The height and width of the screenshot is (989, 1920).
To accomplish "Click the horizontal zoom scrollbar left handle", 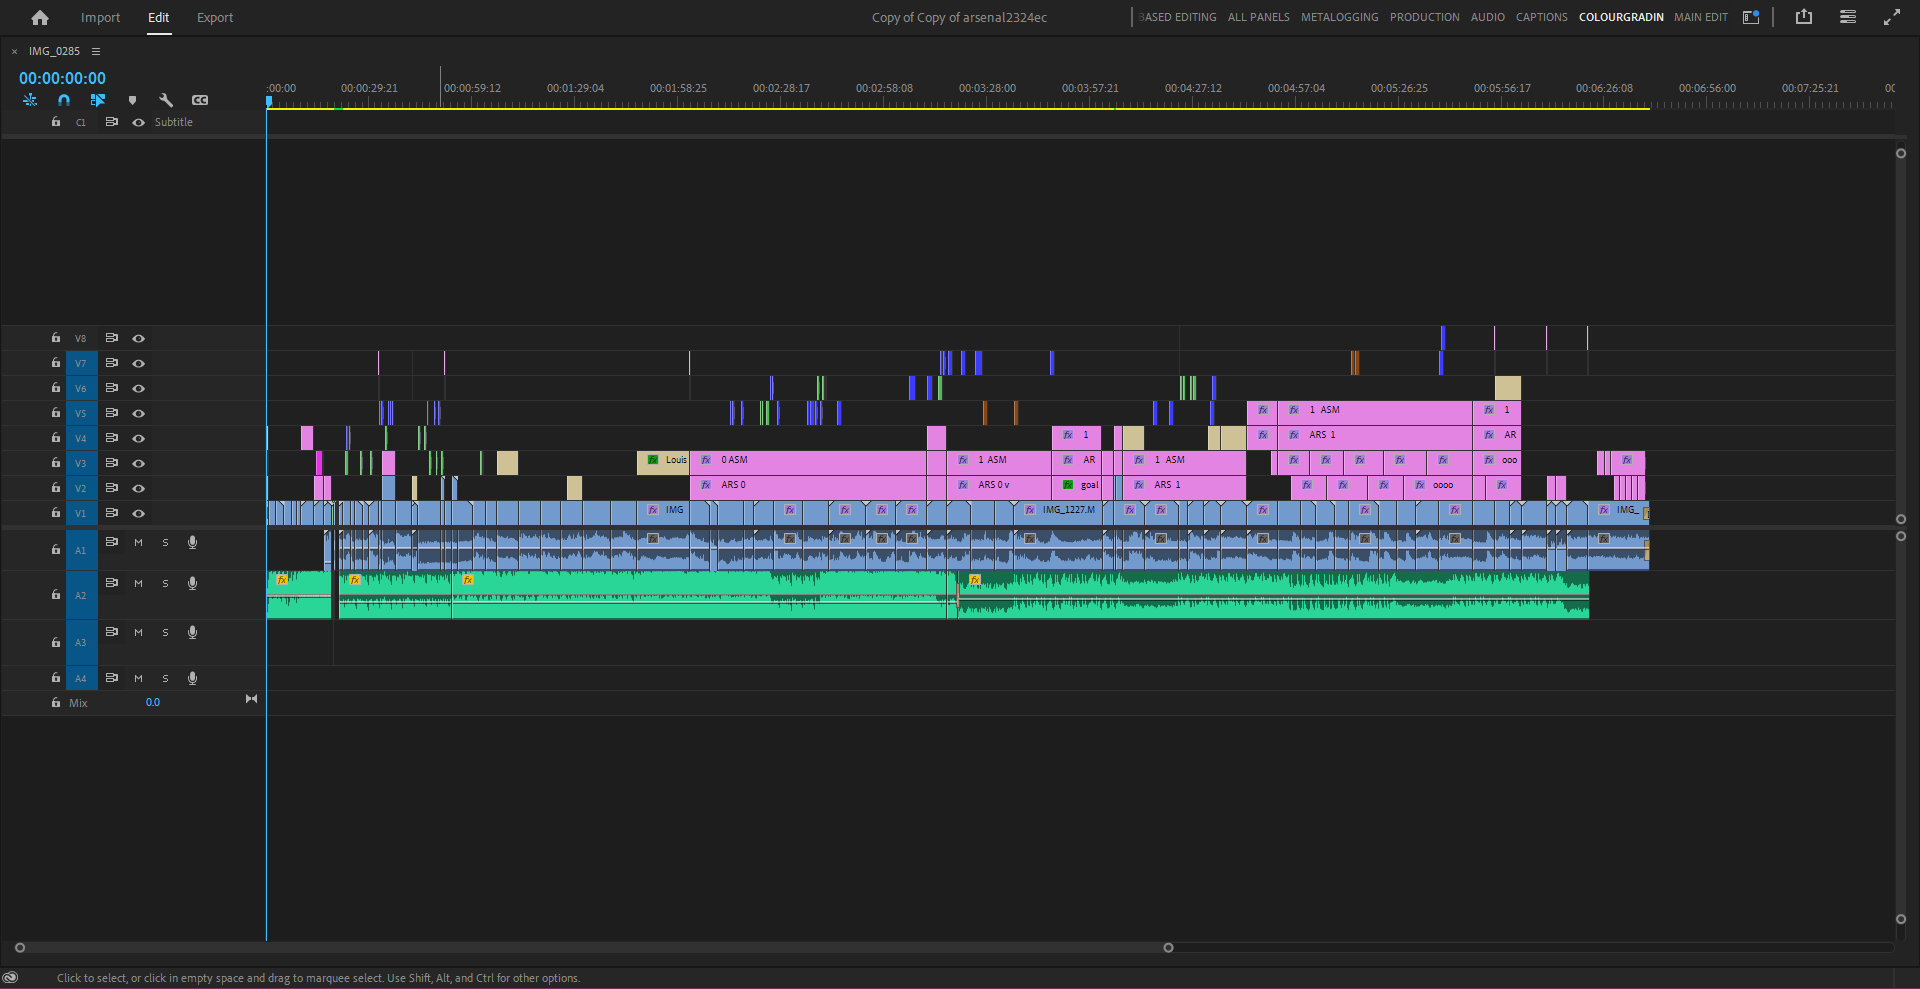I will [19, 947].
